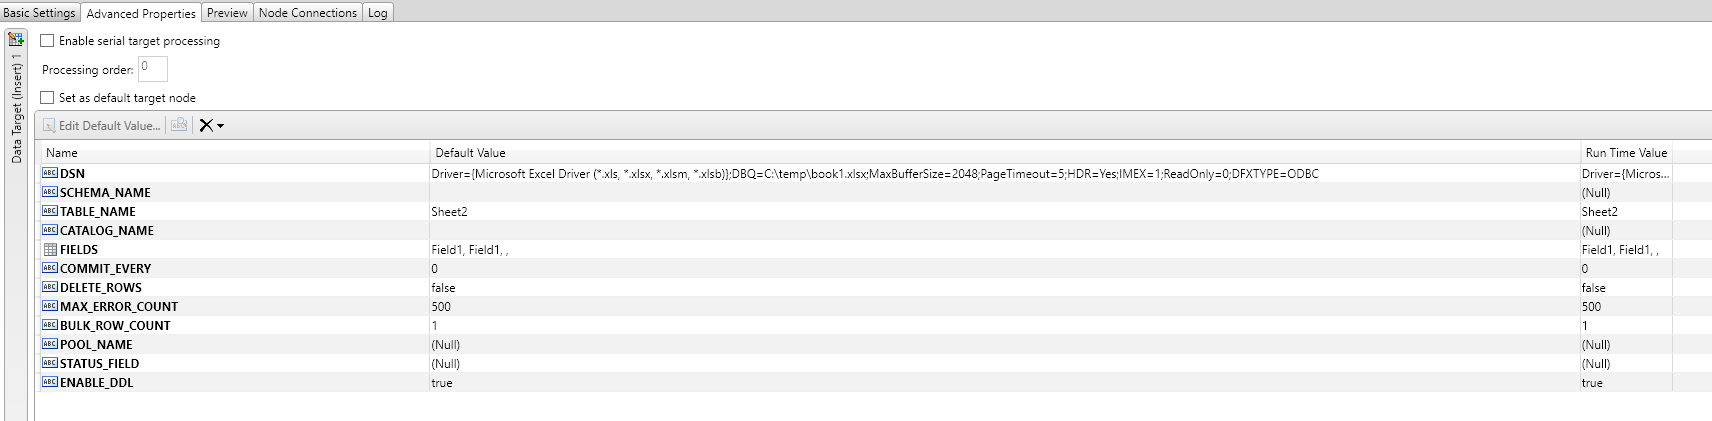This screenshot has width=1712, height=421.
Task: Open the Node Connections tab
Action: 307,13
